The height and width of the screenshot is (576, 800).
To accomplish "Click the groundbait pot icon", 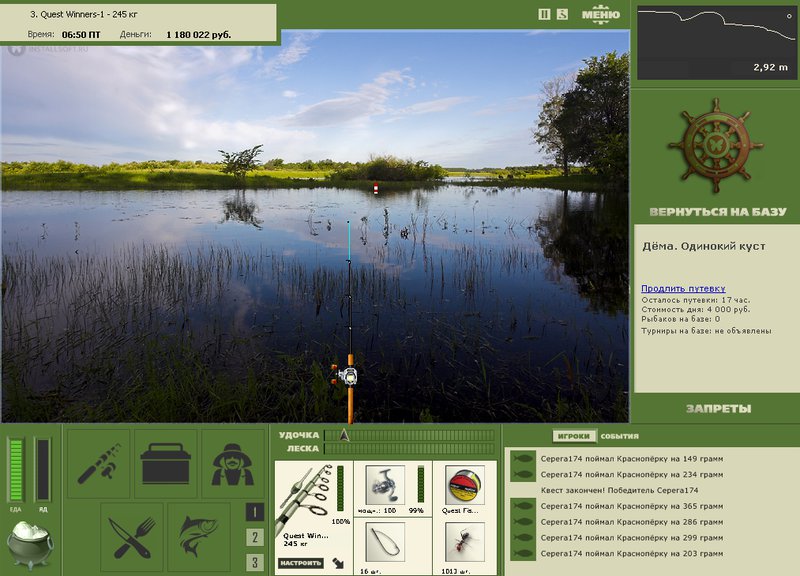I will [x=30, y=545].
